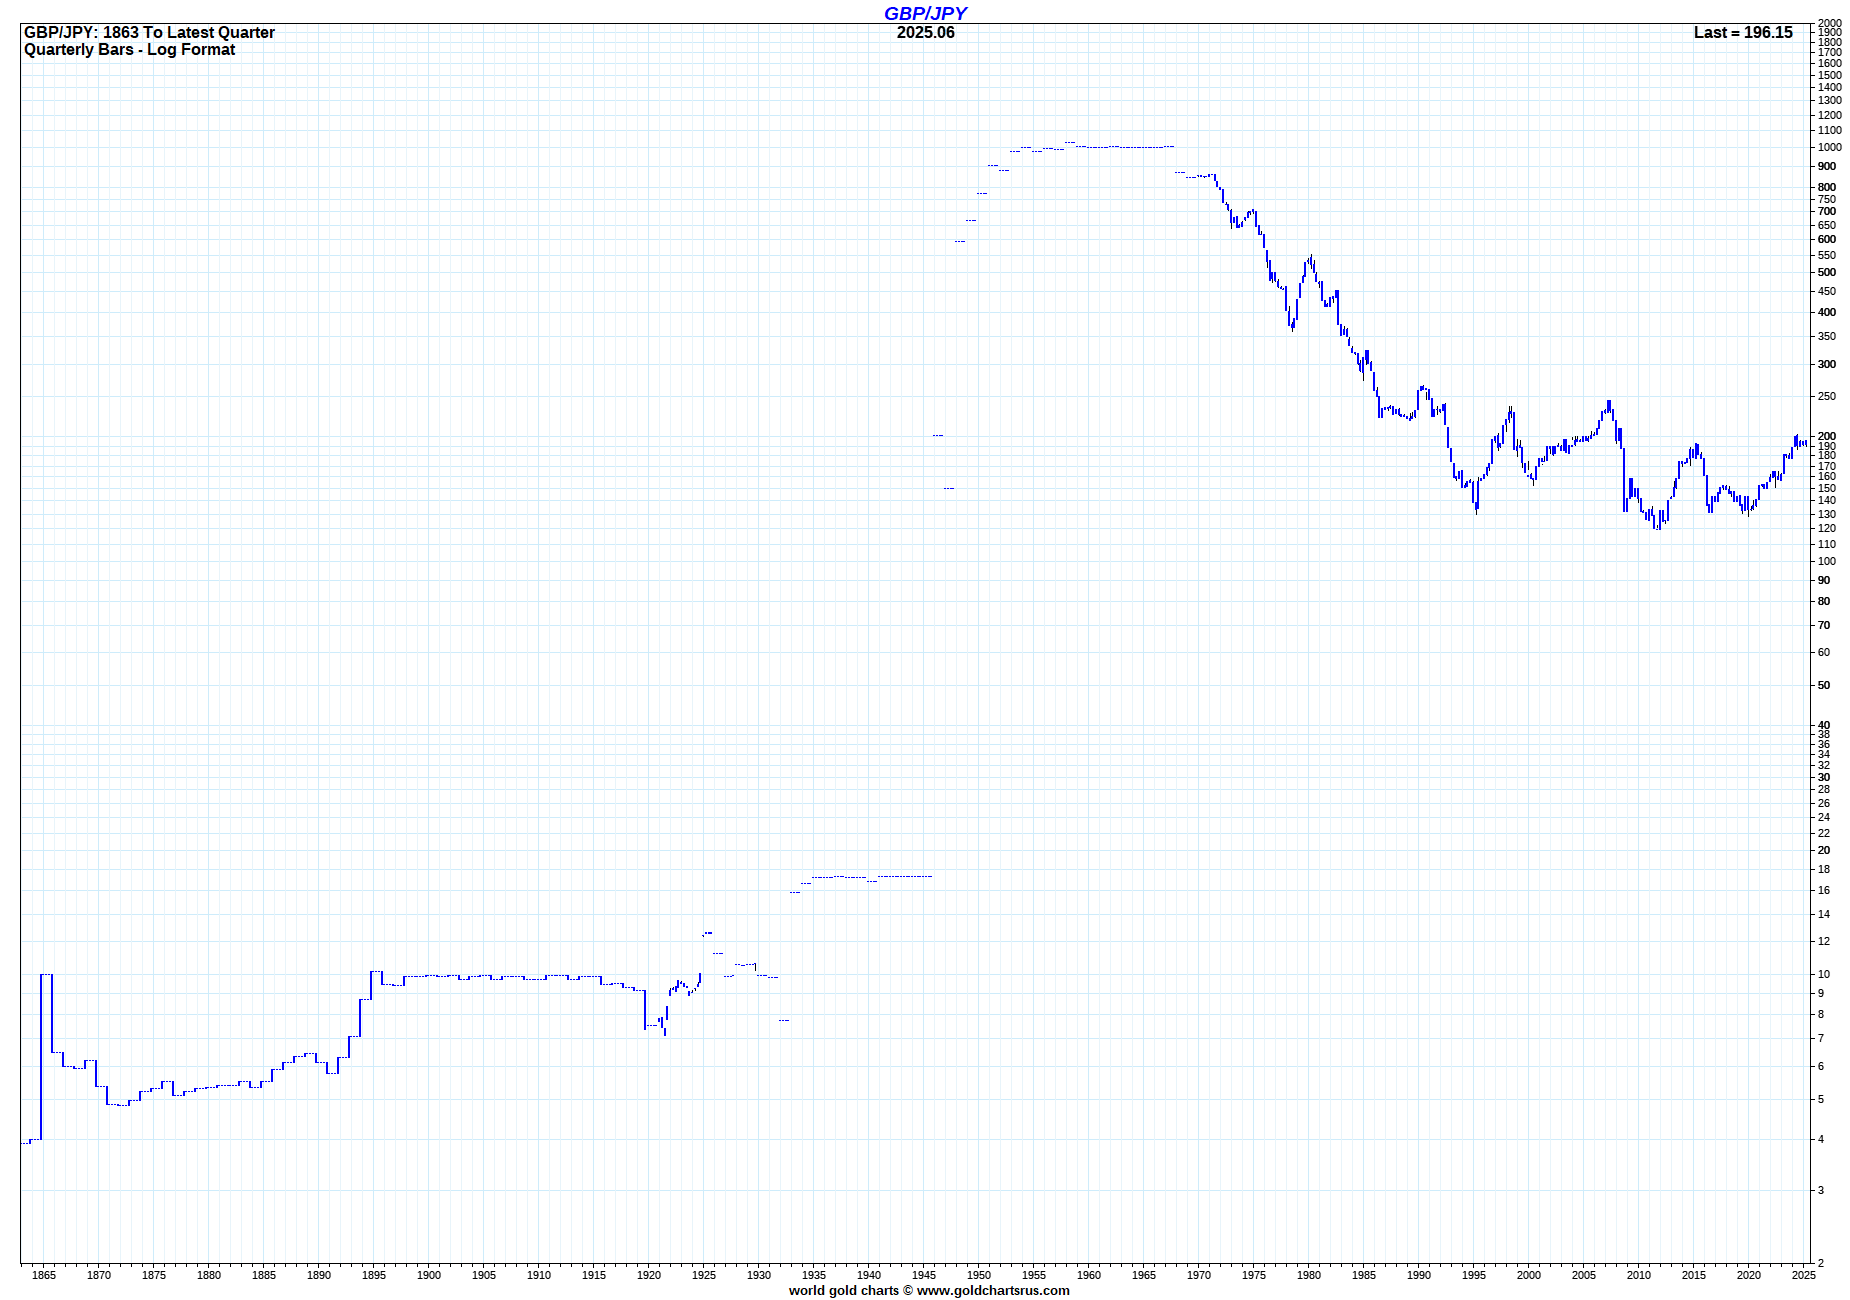Click the 1980 x-axis year label
Viewport: 1850px width, 1300px height.
pyautogui.click(x=1309, y=1275)
